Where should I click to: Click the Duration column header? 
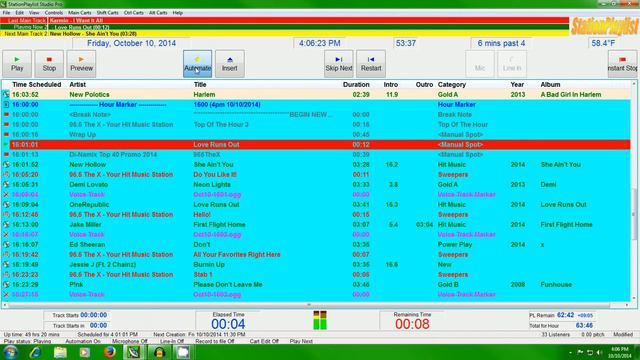(356, 84)
